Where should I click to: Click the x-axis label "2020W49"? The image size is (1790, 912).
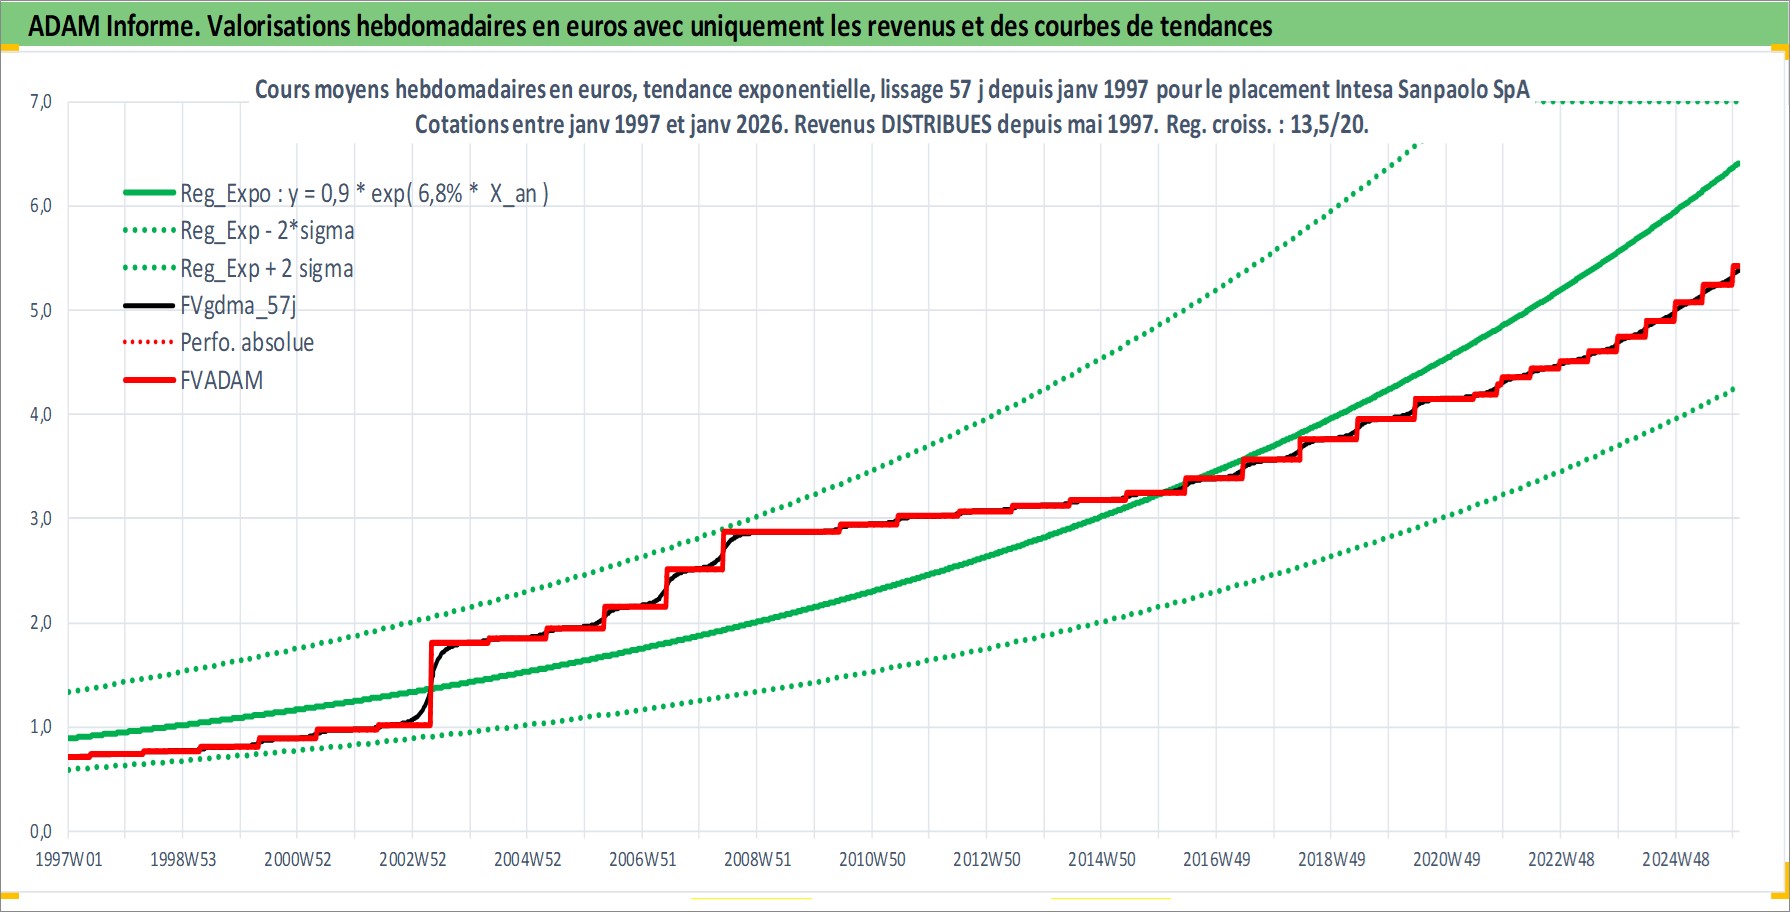1447,859
